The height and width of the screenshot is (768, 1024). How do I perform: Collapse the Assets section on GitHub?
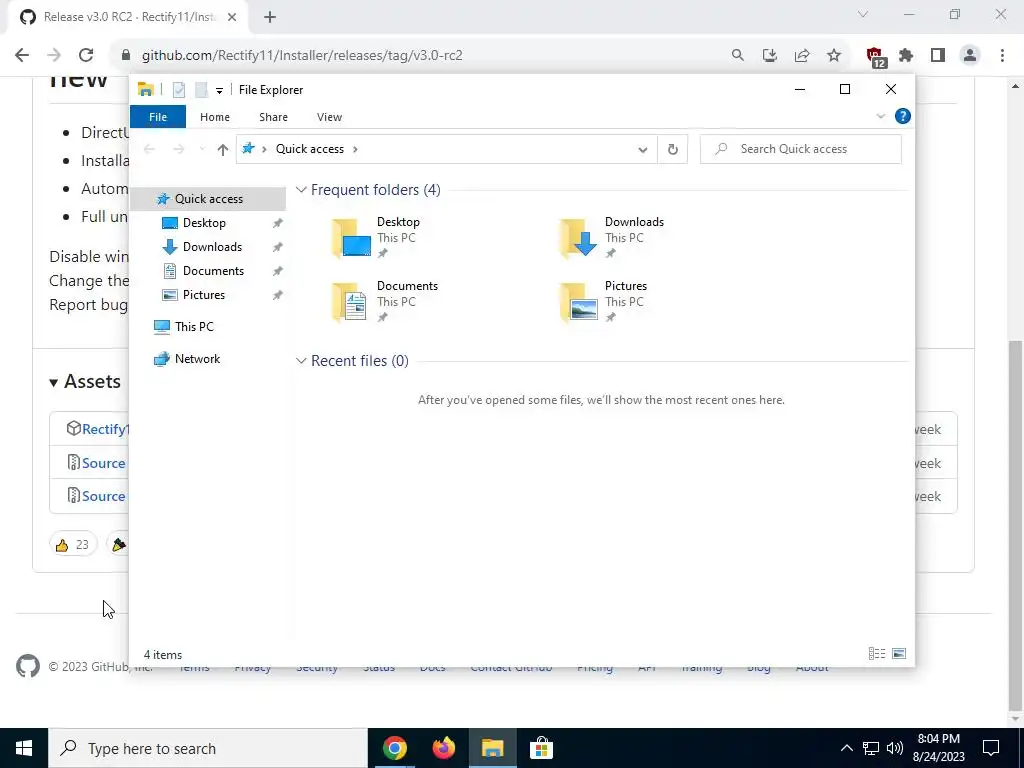[x=85, y=381]
